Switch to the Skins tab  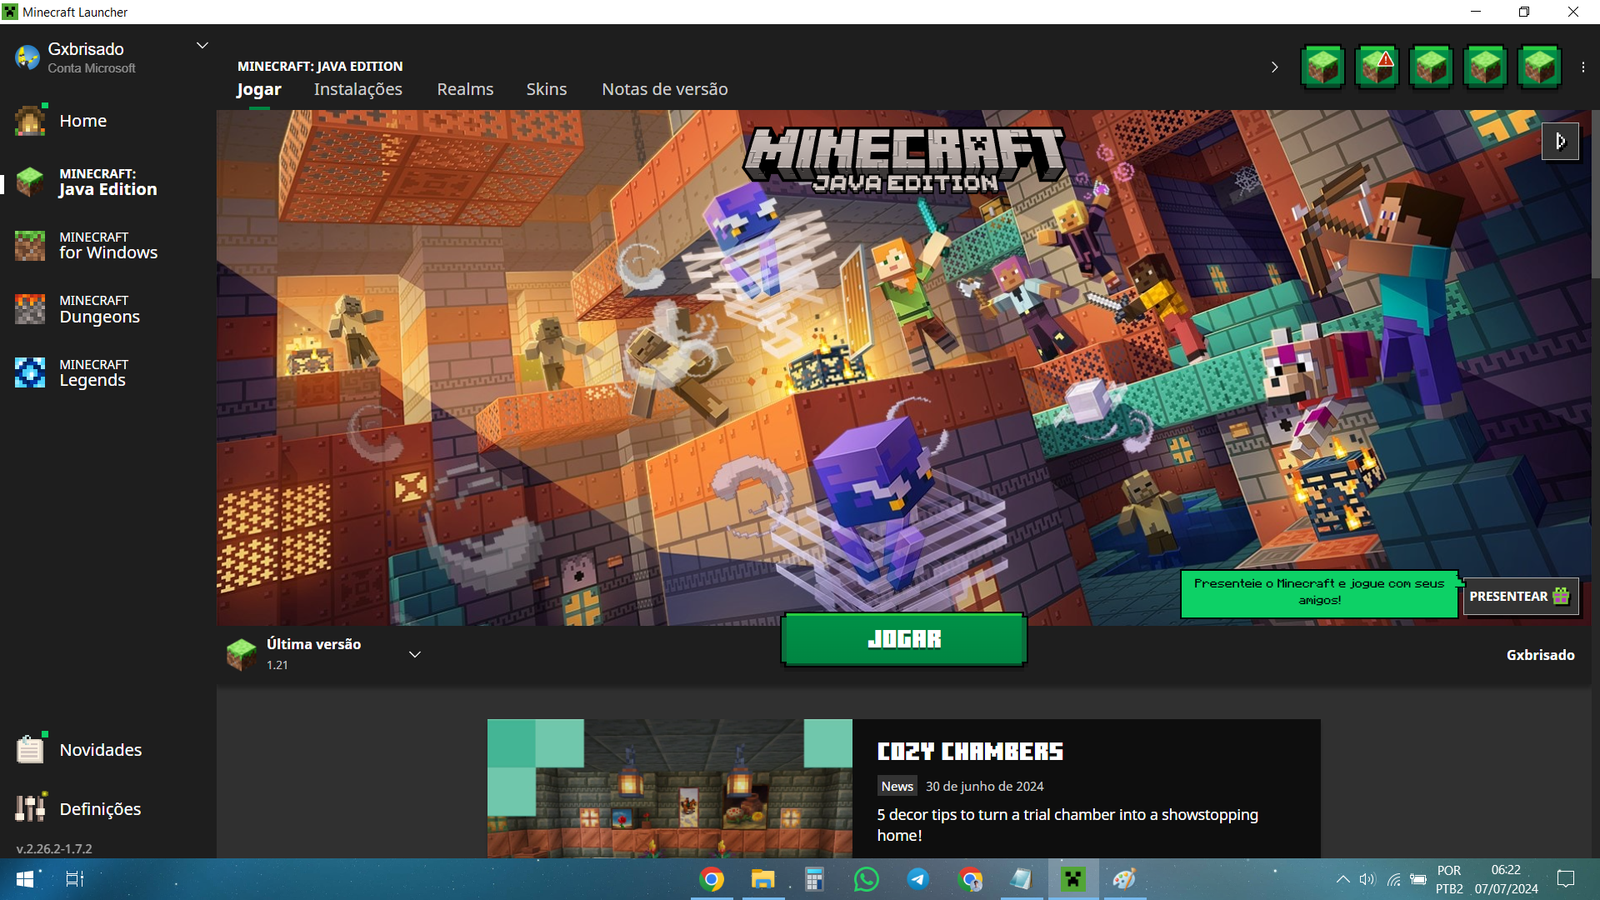[546, 89]
